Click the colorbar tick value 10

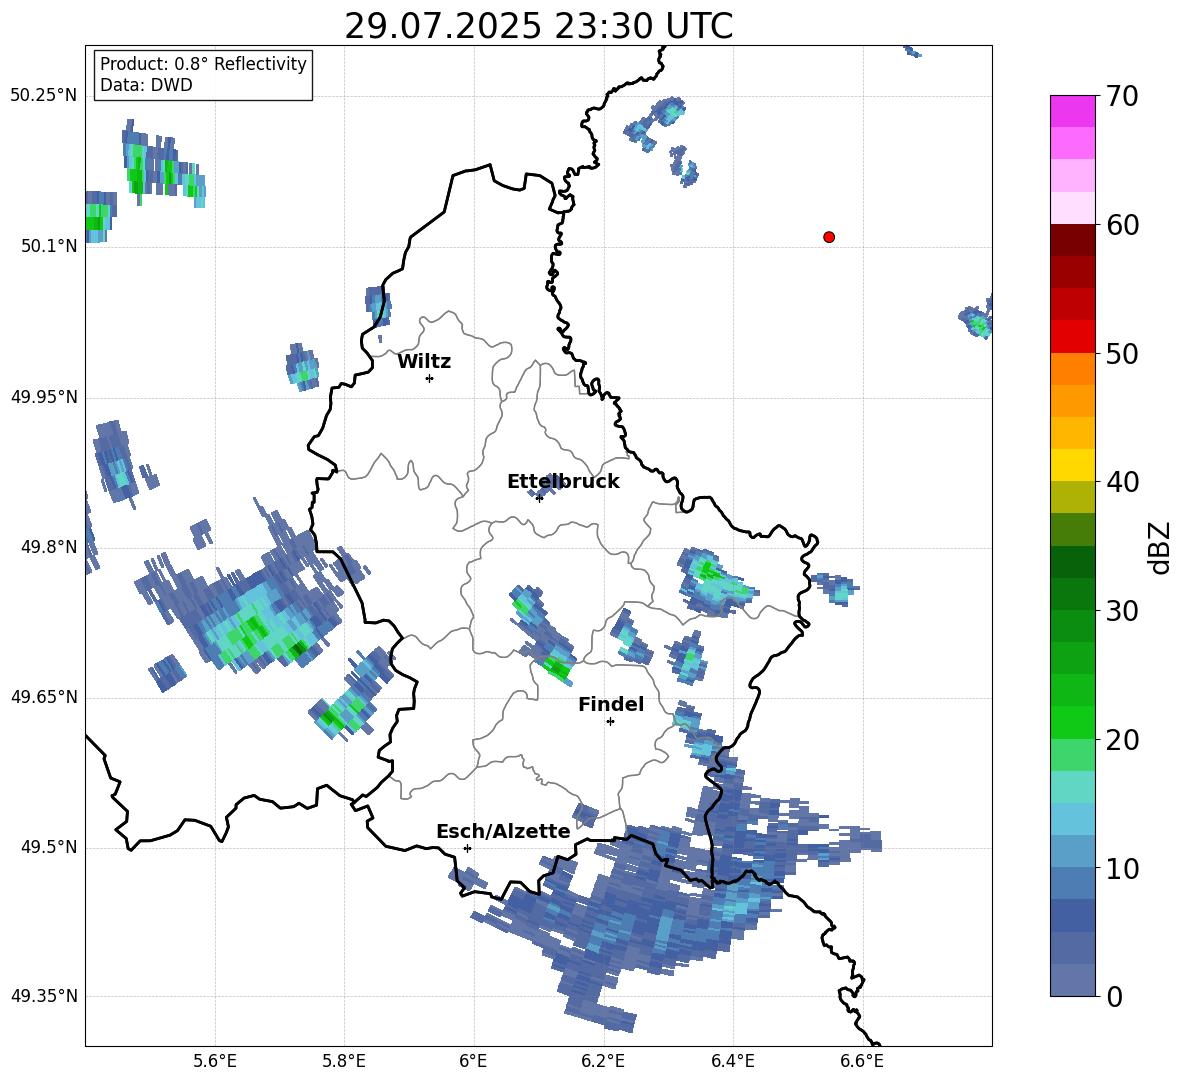coord(1122,869)
